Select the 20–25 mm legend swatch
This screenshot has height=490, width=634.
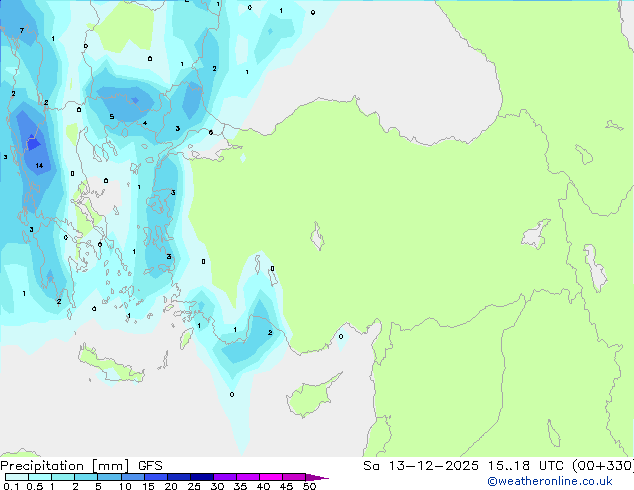pyautogui.click(x=178, y=477)
